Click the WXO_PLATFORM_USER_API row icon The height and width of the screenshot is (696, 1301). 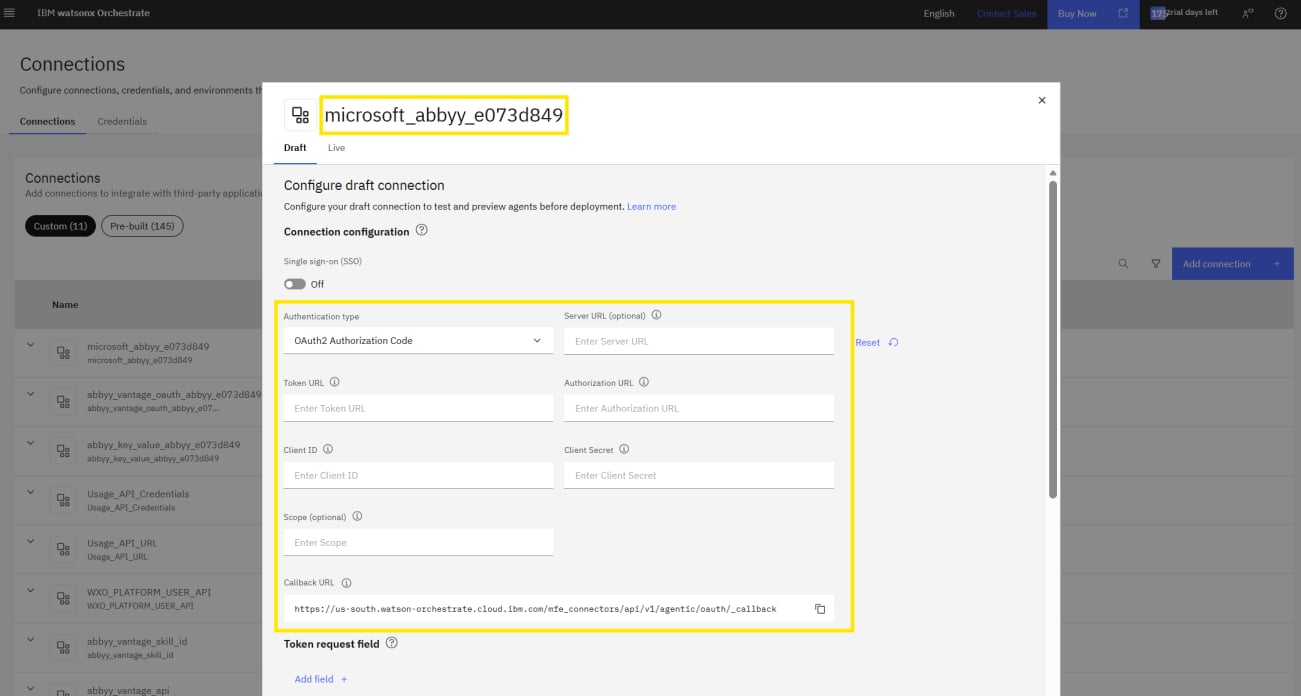[64, 598]
